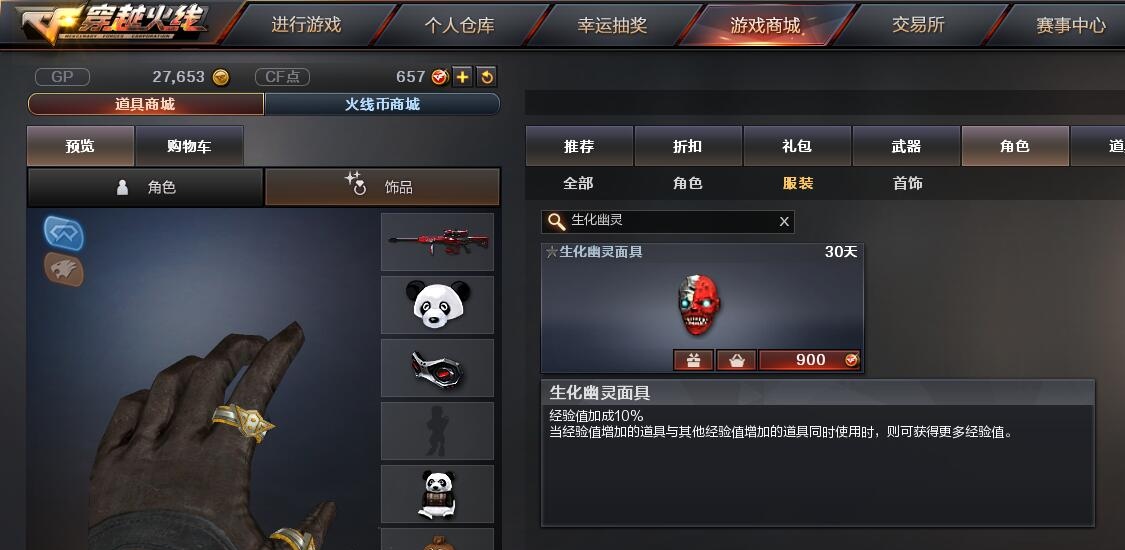1125x550 pixels.
Task: Switch to the 火线币商城 store toggle
Action: coord(382,104)
